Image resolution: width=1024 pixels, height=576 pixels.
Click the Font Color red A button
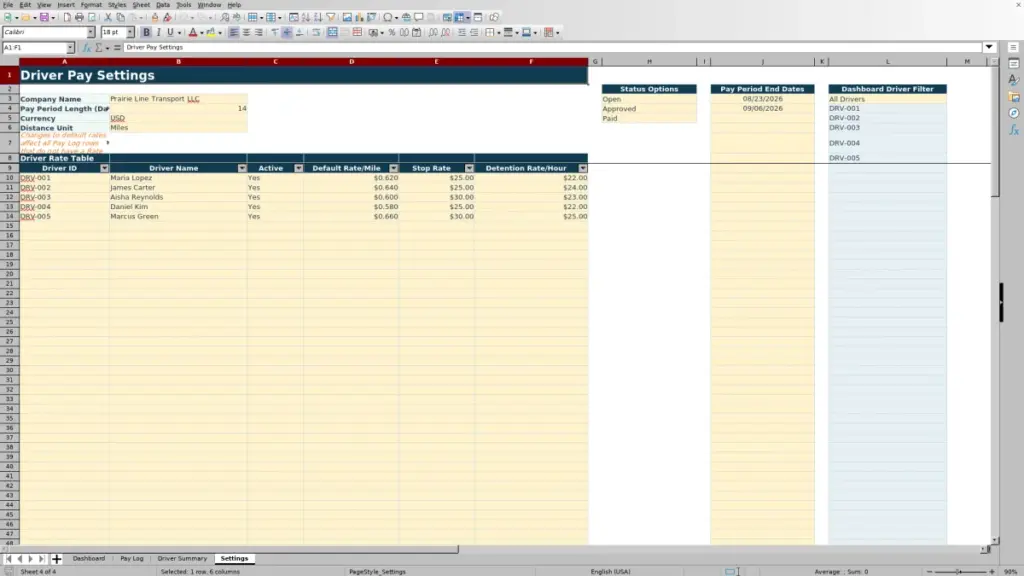[193, 32]
